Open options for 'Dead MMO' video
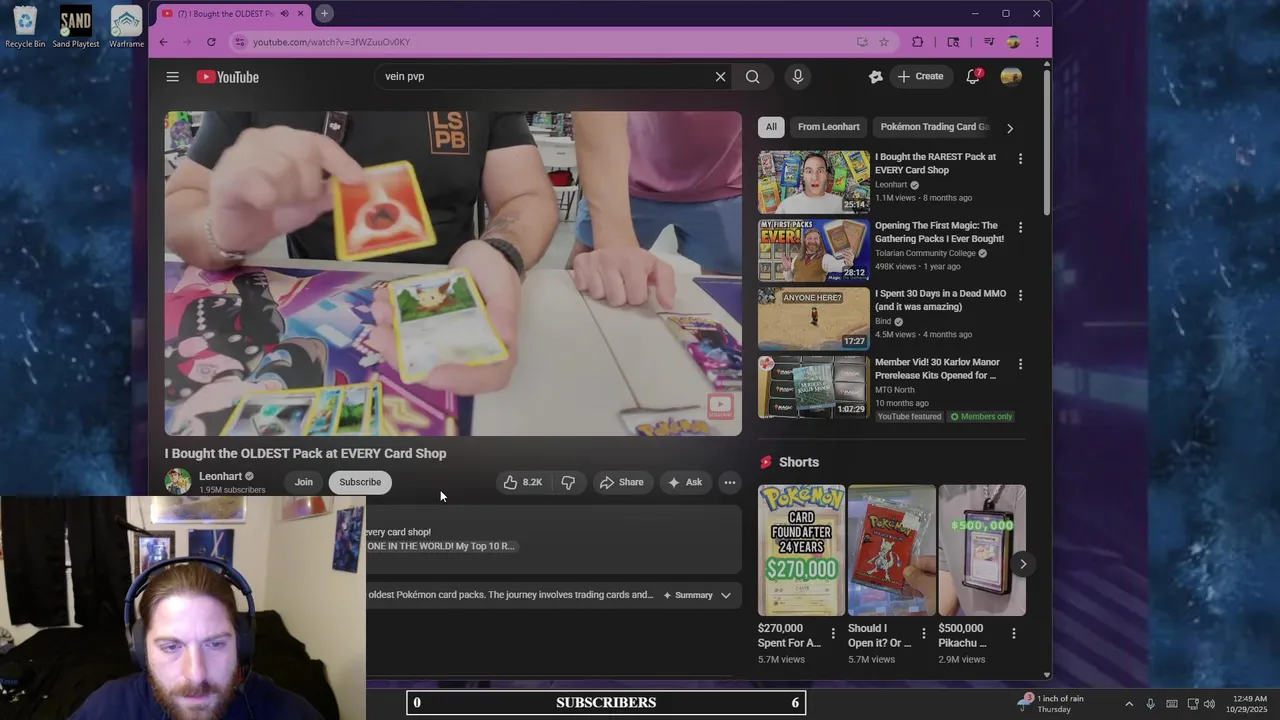1280x720 pixels. (1020, 296)
